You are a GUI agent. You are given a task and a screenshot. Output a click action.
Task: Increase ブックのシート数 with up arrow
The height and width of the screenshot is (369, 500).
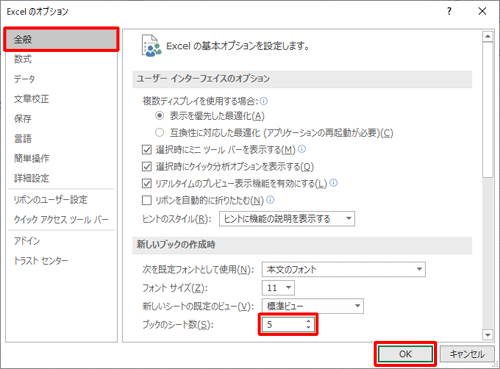(x=308, y=321)
